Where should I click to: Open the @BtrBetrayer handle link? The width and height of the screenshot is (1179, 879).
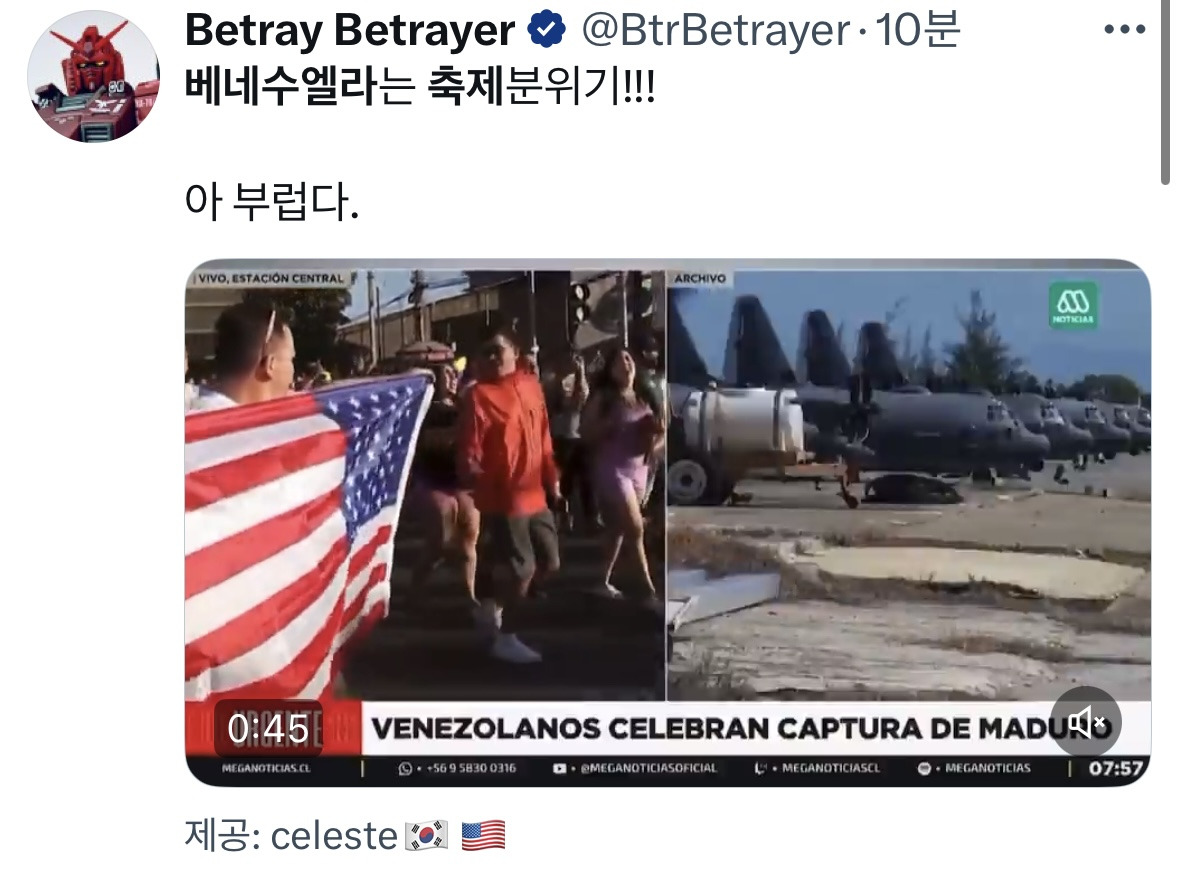(716, 30)
